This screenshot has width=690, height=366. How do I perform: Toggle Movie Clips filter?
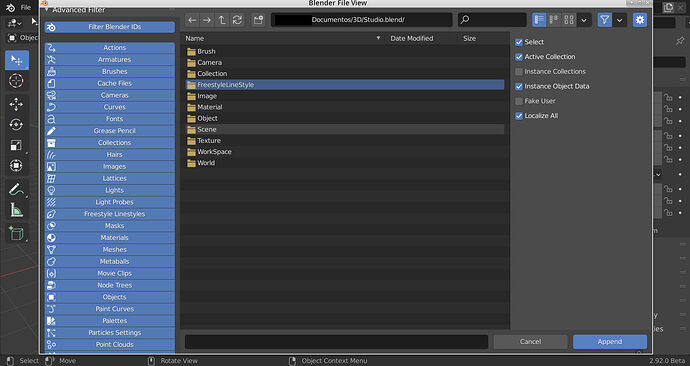[x=110, y=273]
